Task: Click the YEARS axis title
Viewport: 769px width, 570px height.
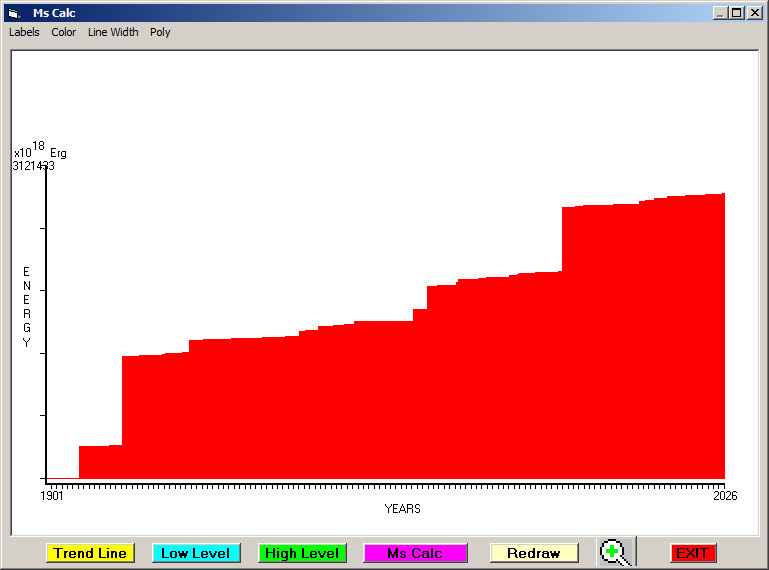Action: (402, 509)
